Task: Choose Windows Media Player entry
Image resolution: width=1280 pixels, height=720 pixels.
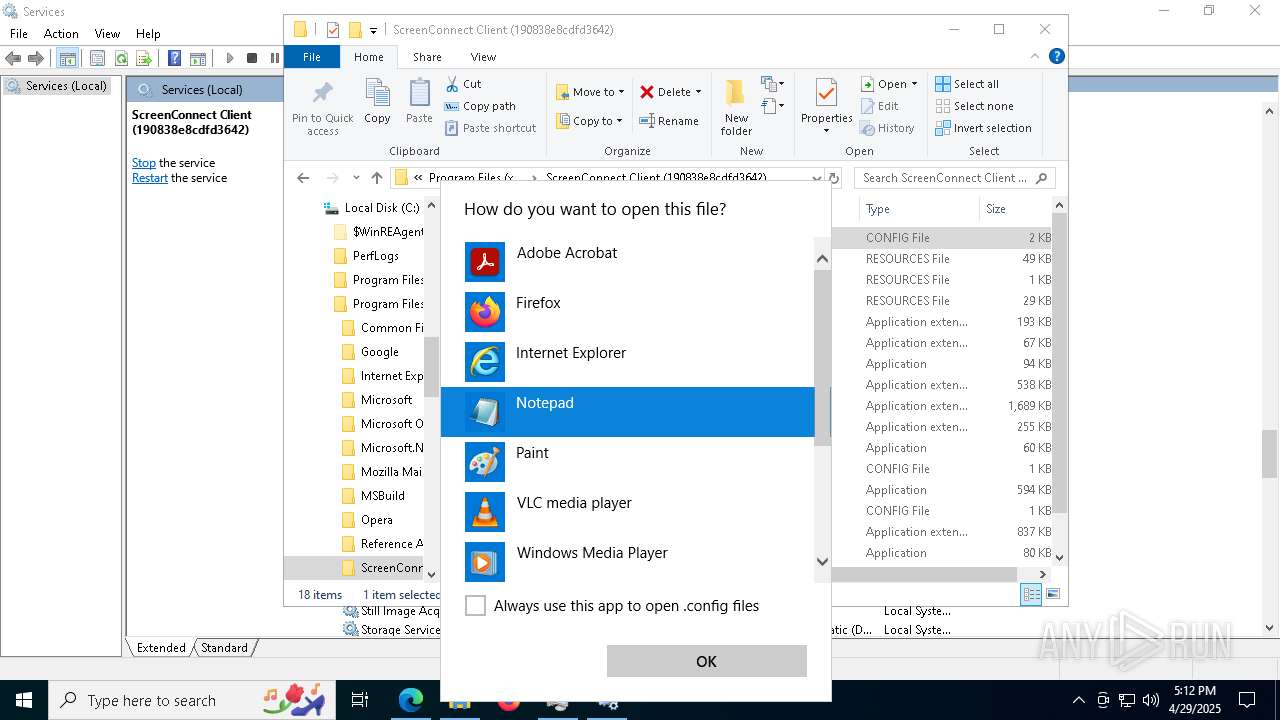Action: click(628, 562)
